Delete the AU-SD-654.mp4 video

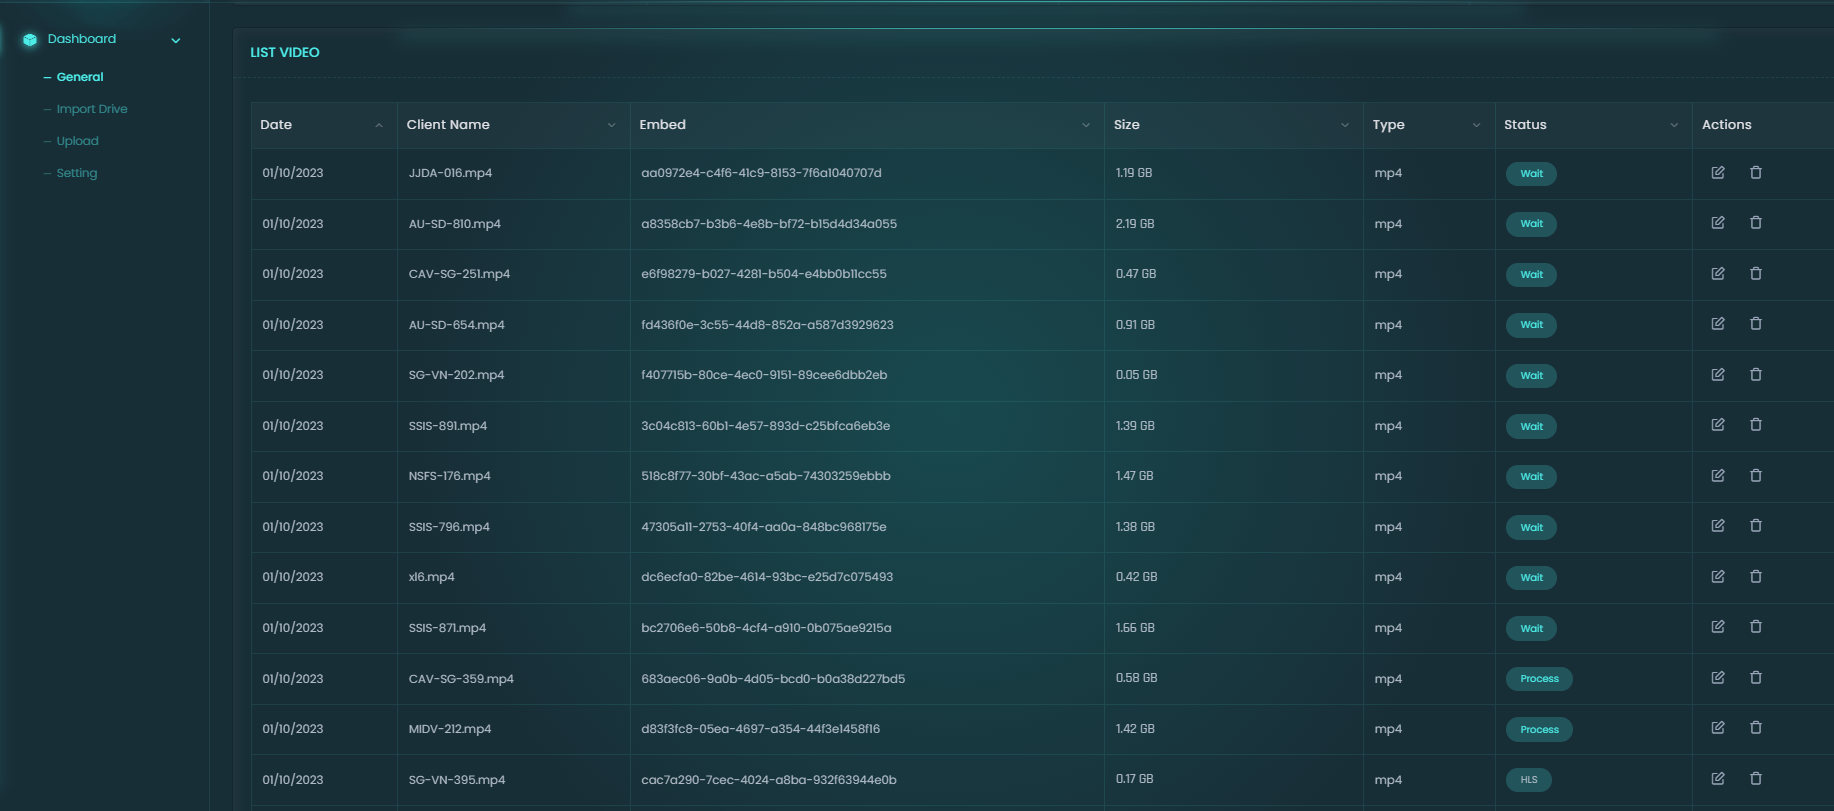point(1756,324)
